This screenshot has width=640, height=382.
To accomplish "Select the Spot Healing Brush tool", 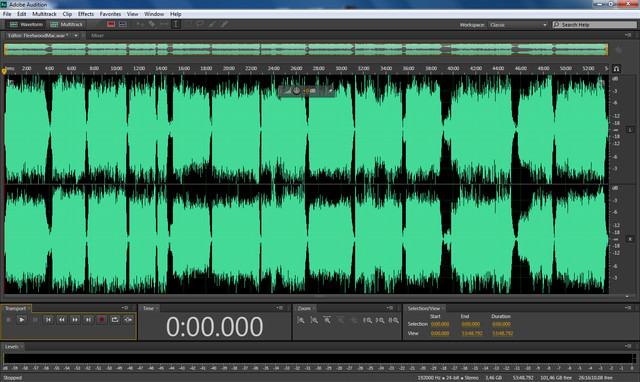I will 224,24.
